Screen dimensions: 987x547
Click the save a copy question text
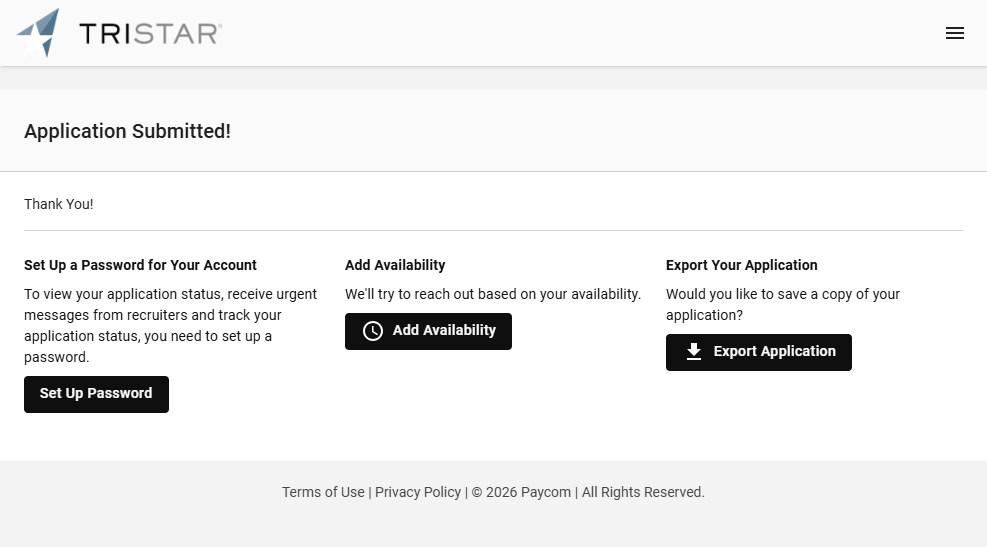coord(782,304)
